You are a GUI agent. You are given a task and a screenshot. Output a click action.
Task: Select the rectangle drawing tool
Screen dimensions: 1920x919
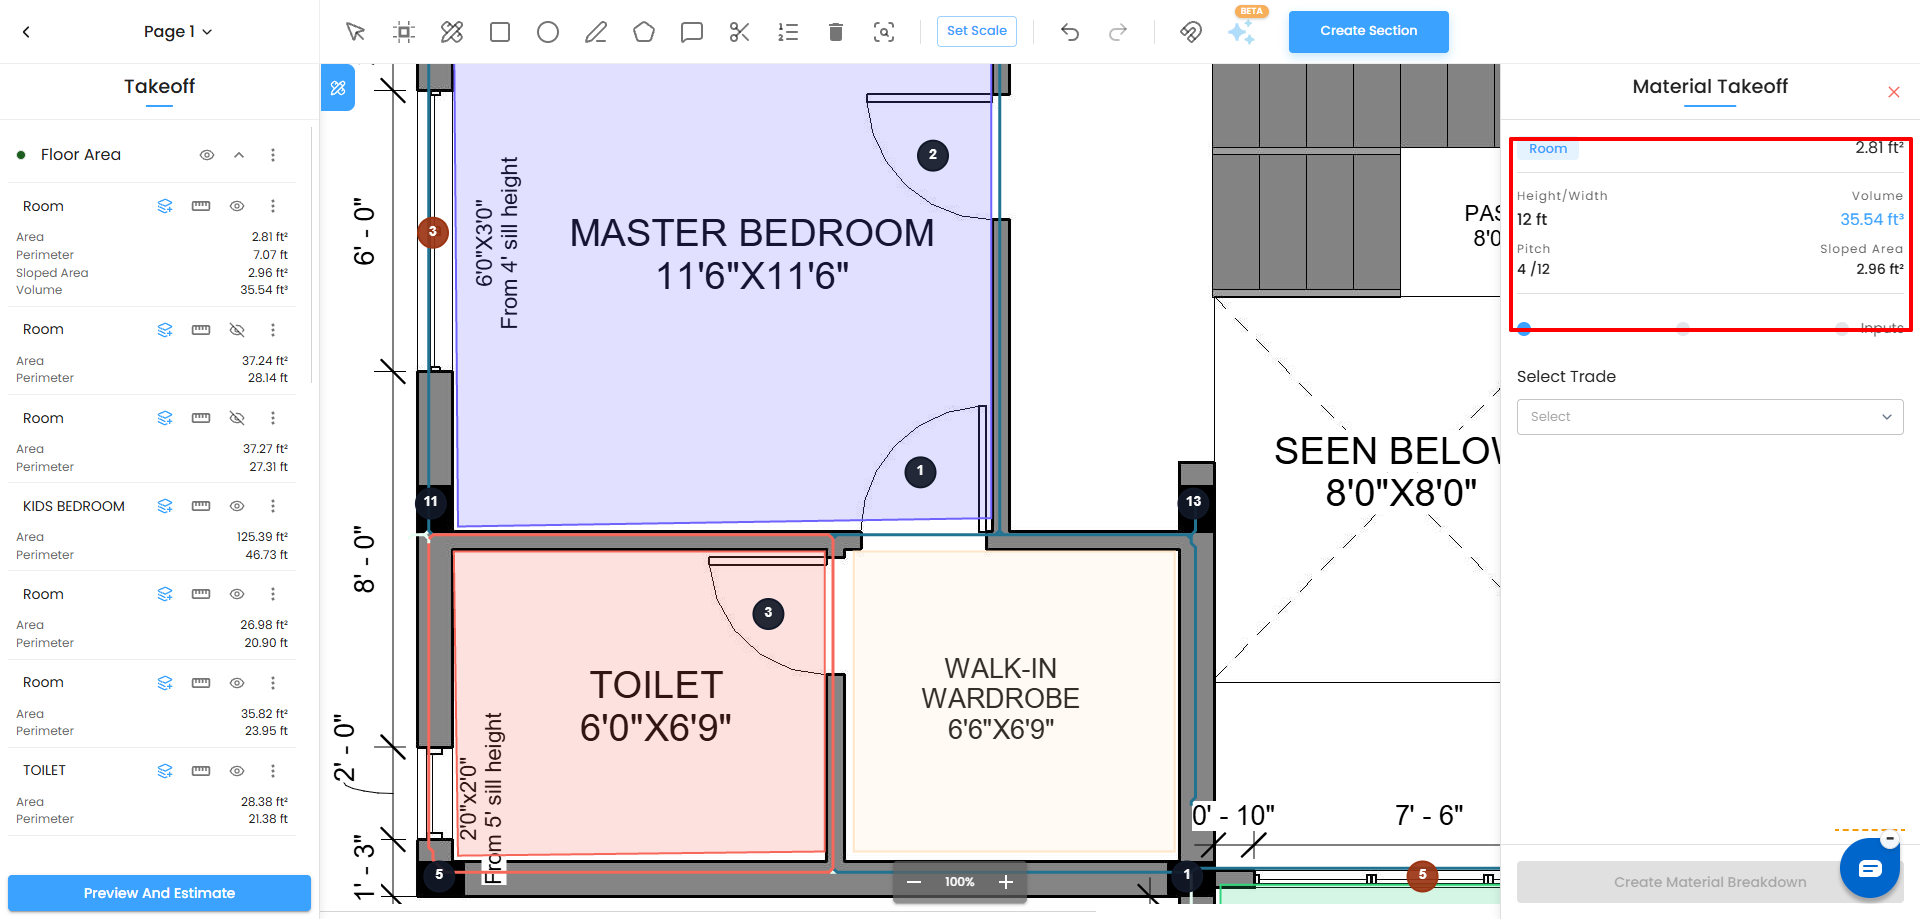pyautogui.click(x=500, y=32)
